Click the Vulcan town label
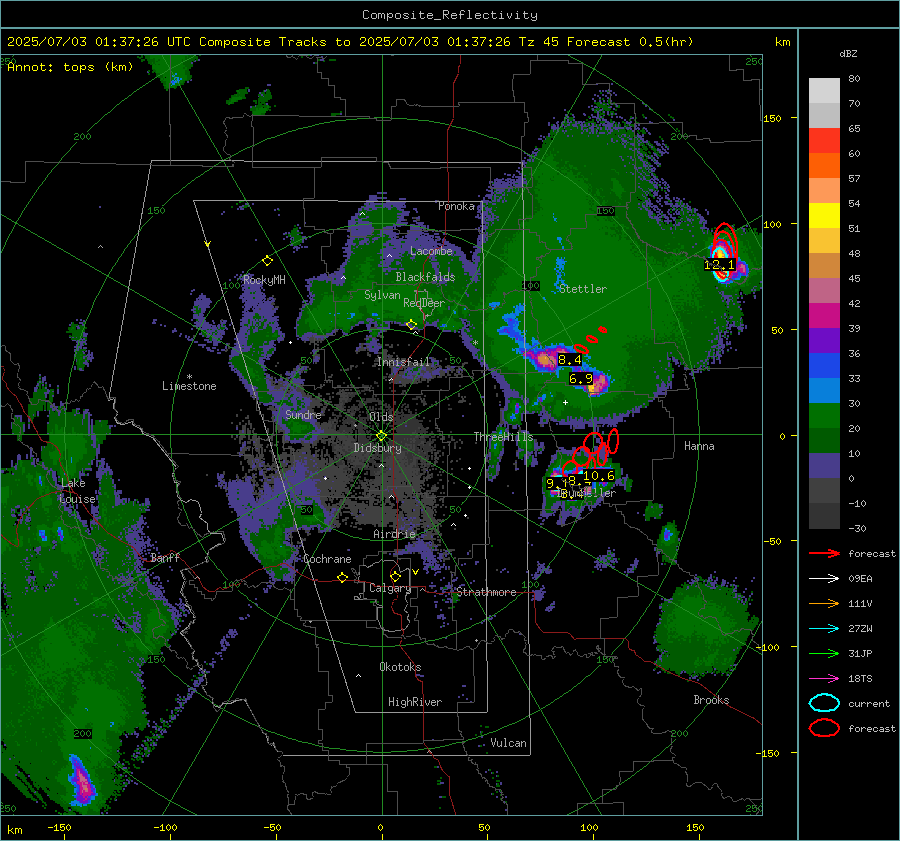Screen dimensions: 900x841 tap(508, 743)
